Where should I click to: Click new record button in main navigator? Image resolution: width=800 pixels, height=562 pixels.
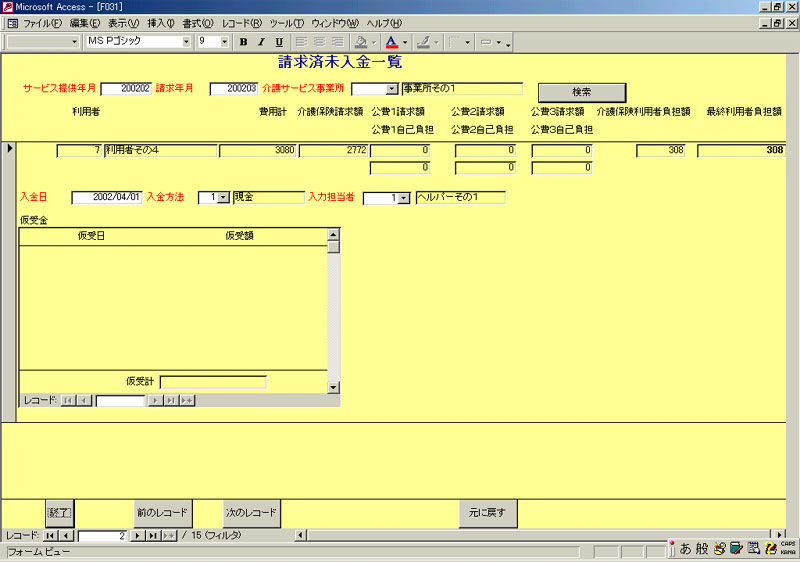click(x=169, y=535)
